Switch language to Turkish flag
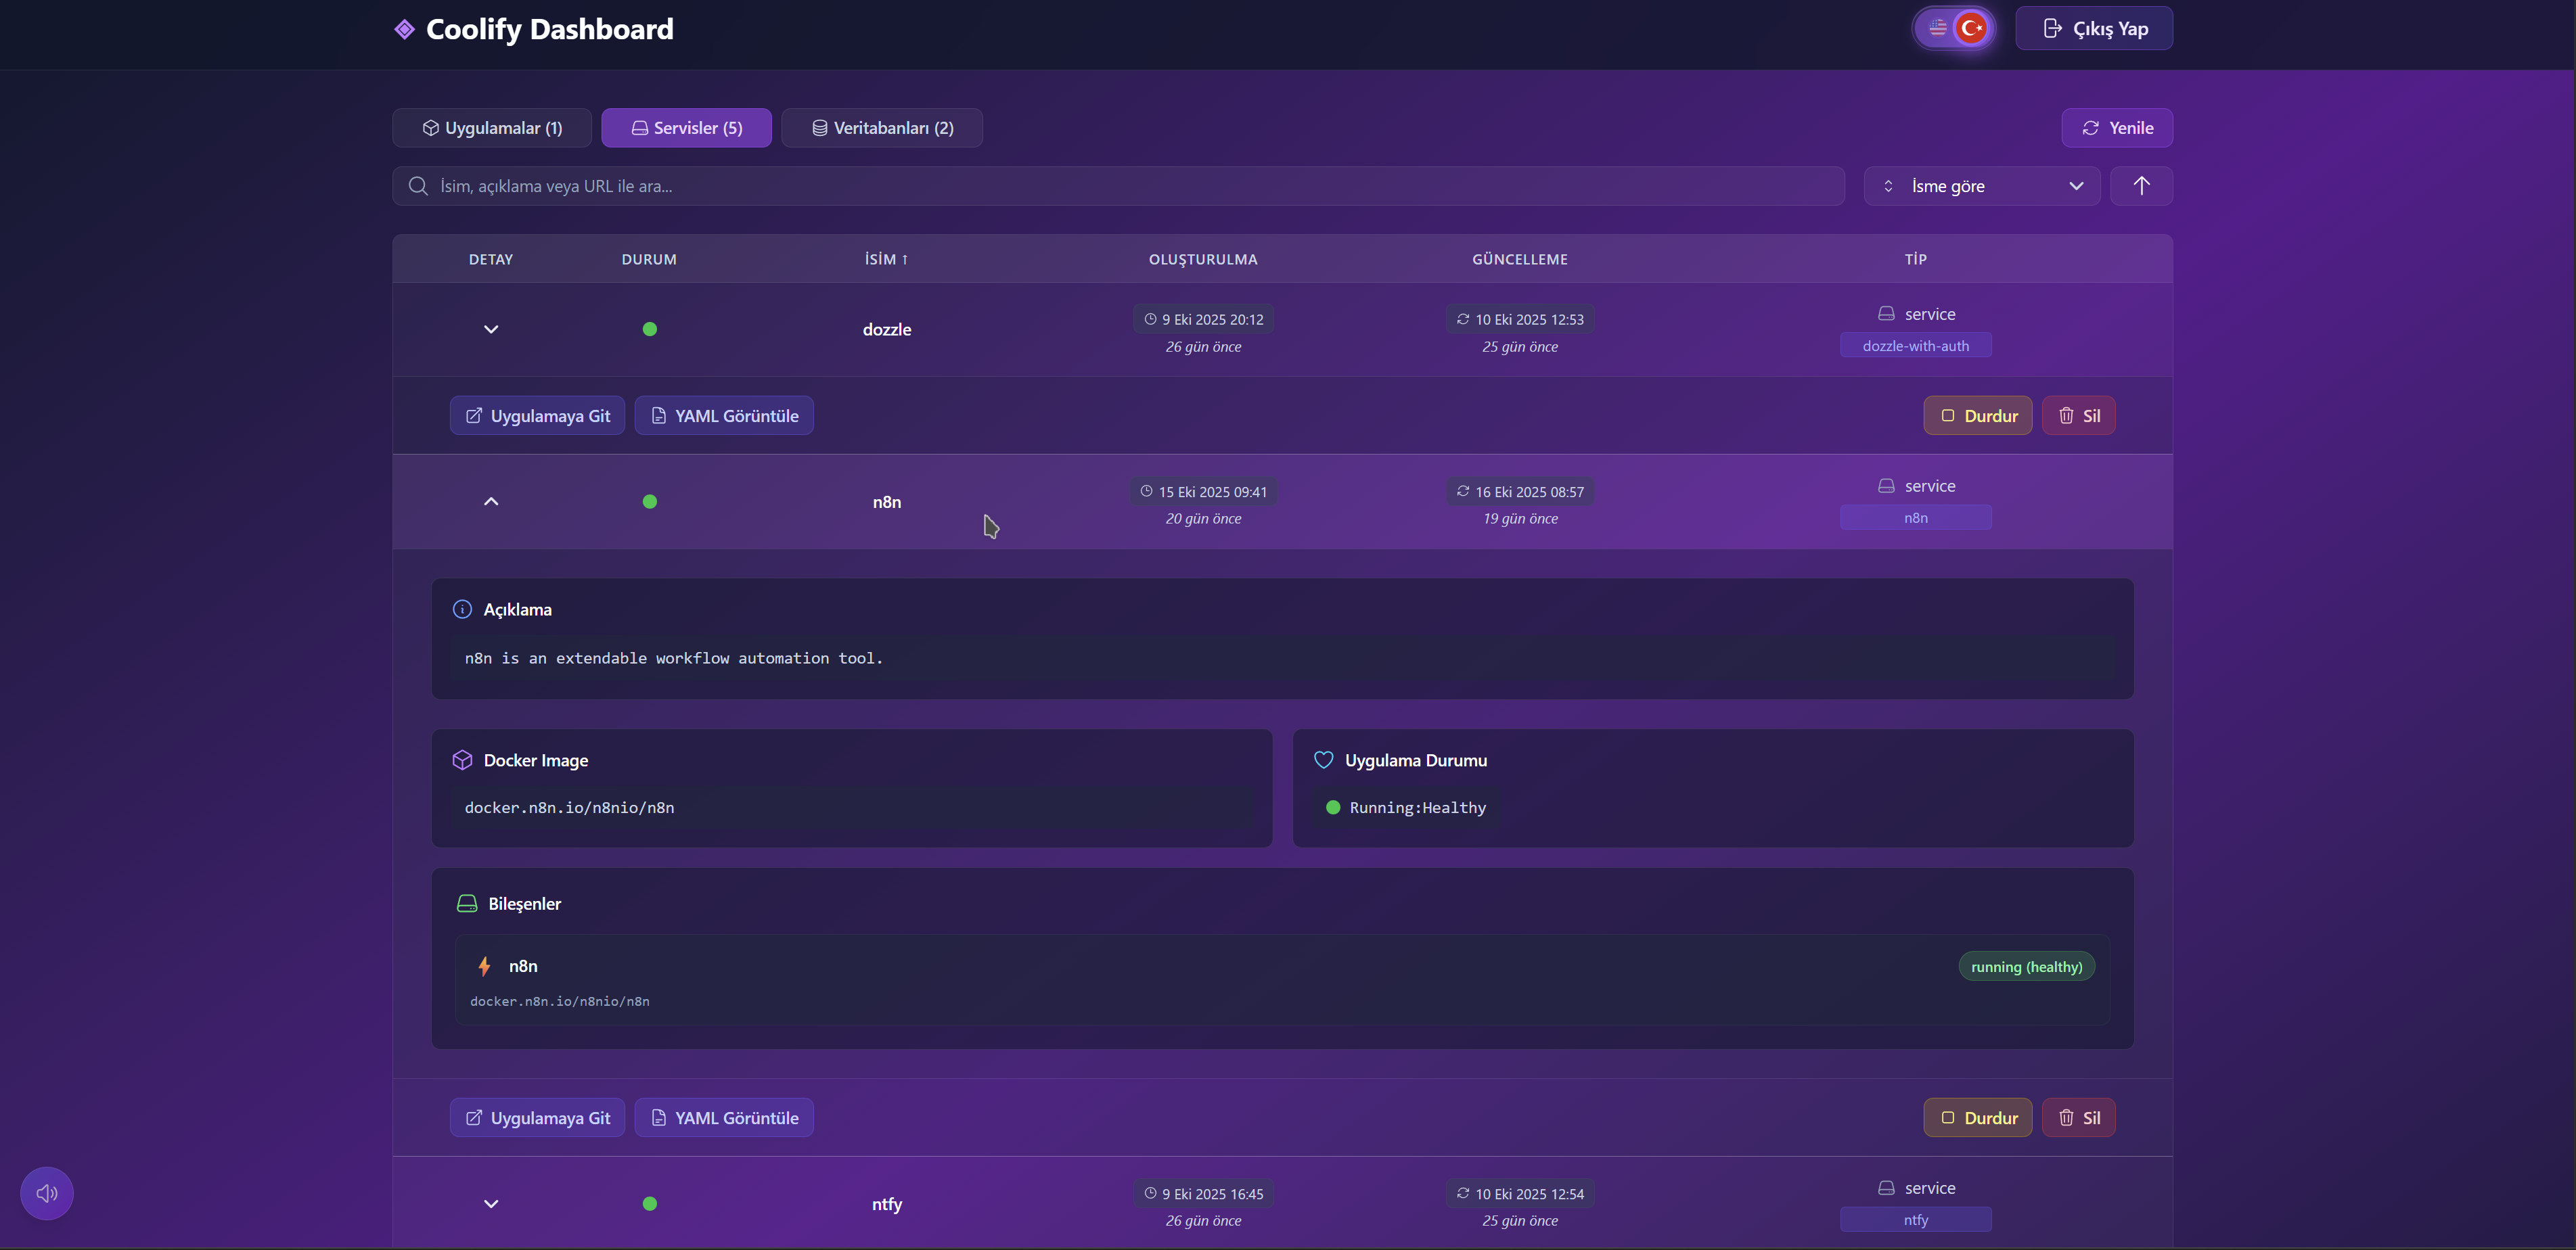Screen dimensions: 2576x1250 point(1971,28)
